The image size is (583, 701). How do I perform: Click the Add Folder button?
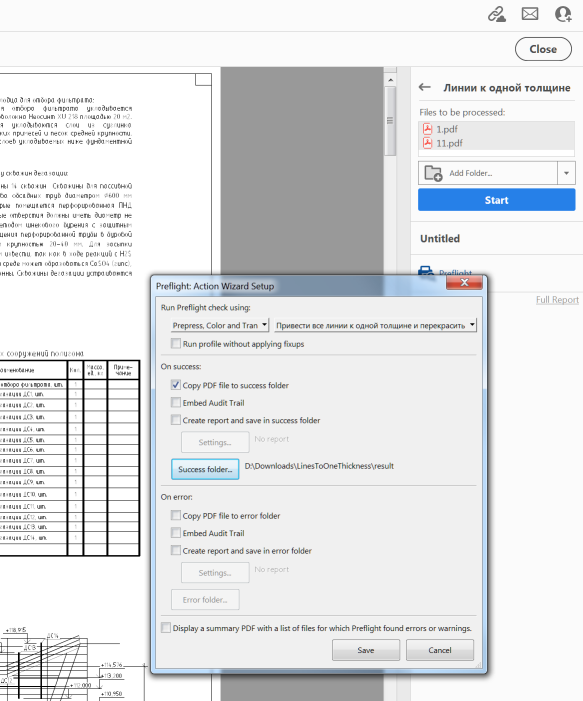click(x=488, y=173)
